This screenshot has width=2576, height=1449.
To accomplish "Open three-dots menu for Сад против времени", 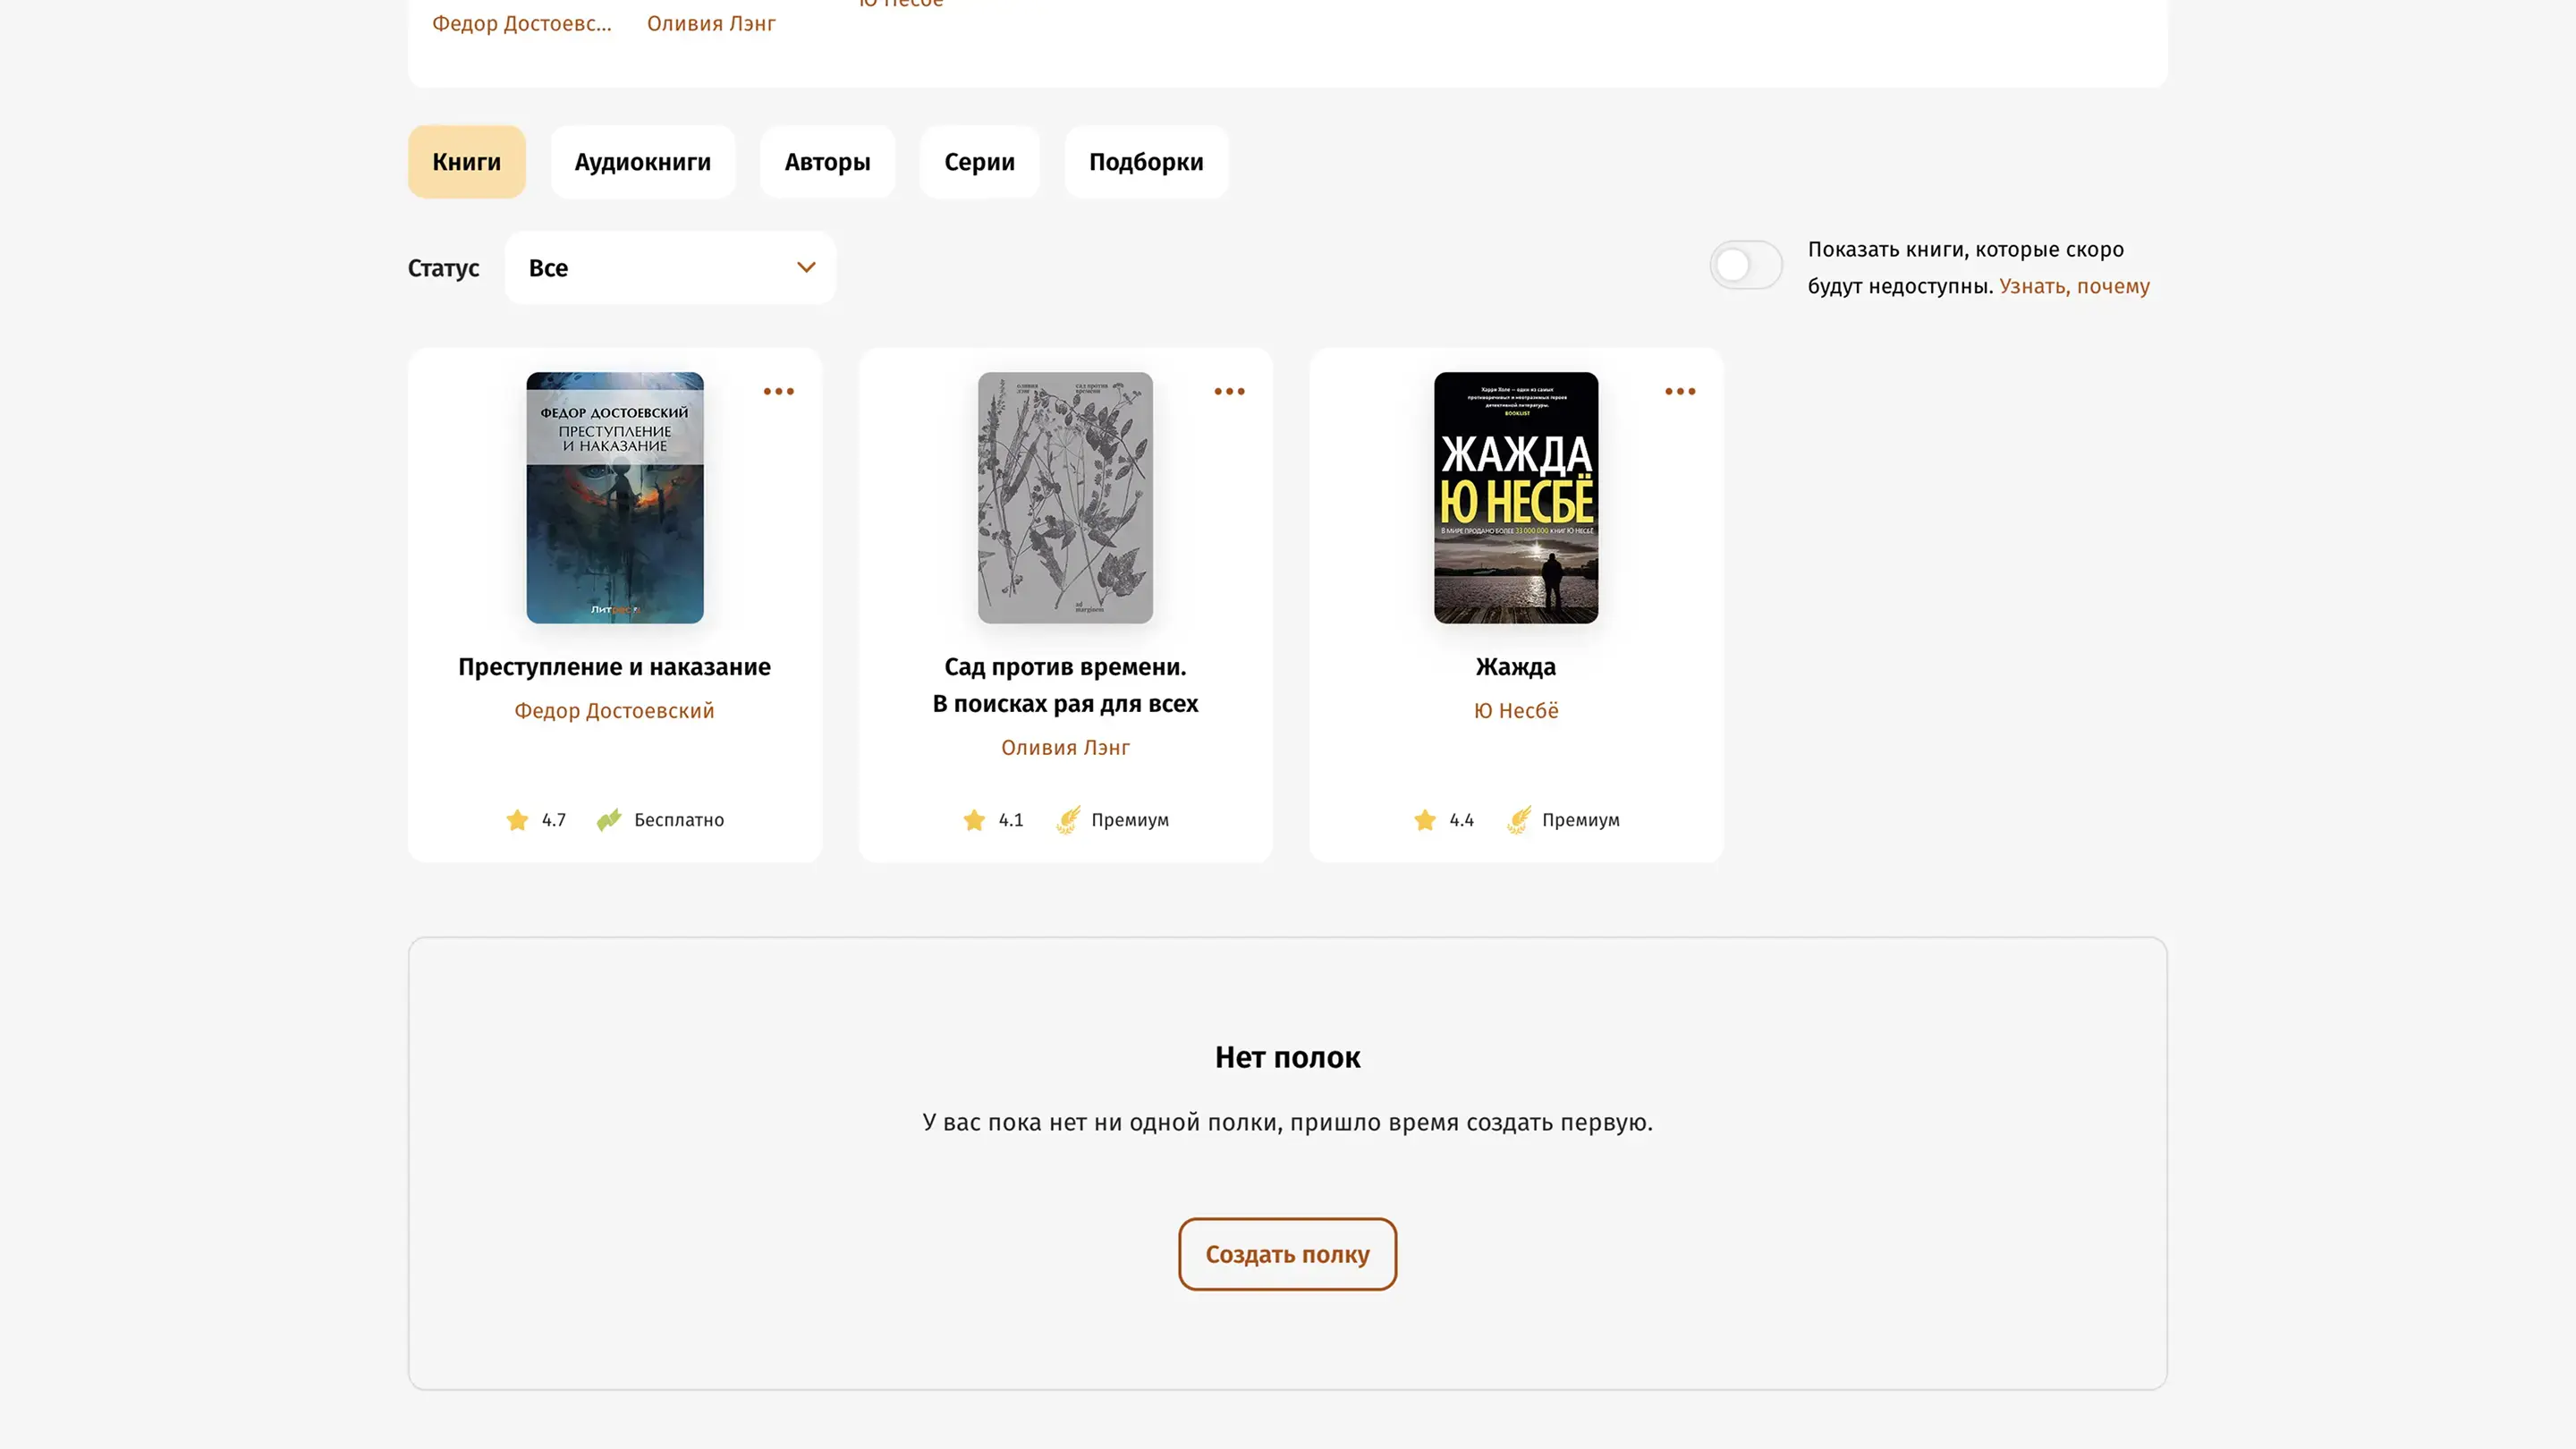I will click(x=1229, y=391).
